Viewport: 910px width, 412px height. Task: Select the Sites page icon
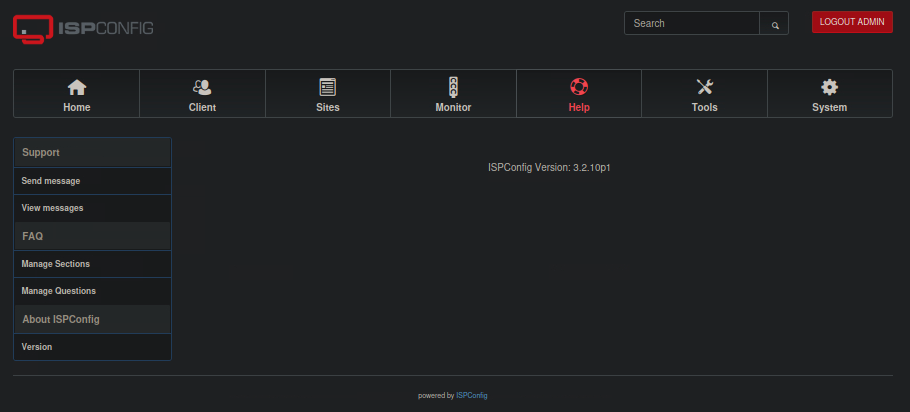point(327,87)
